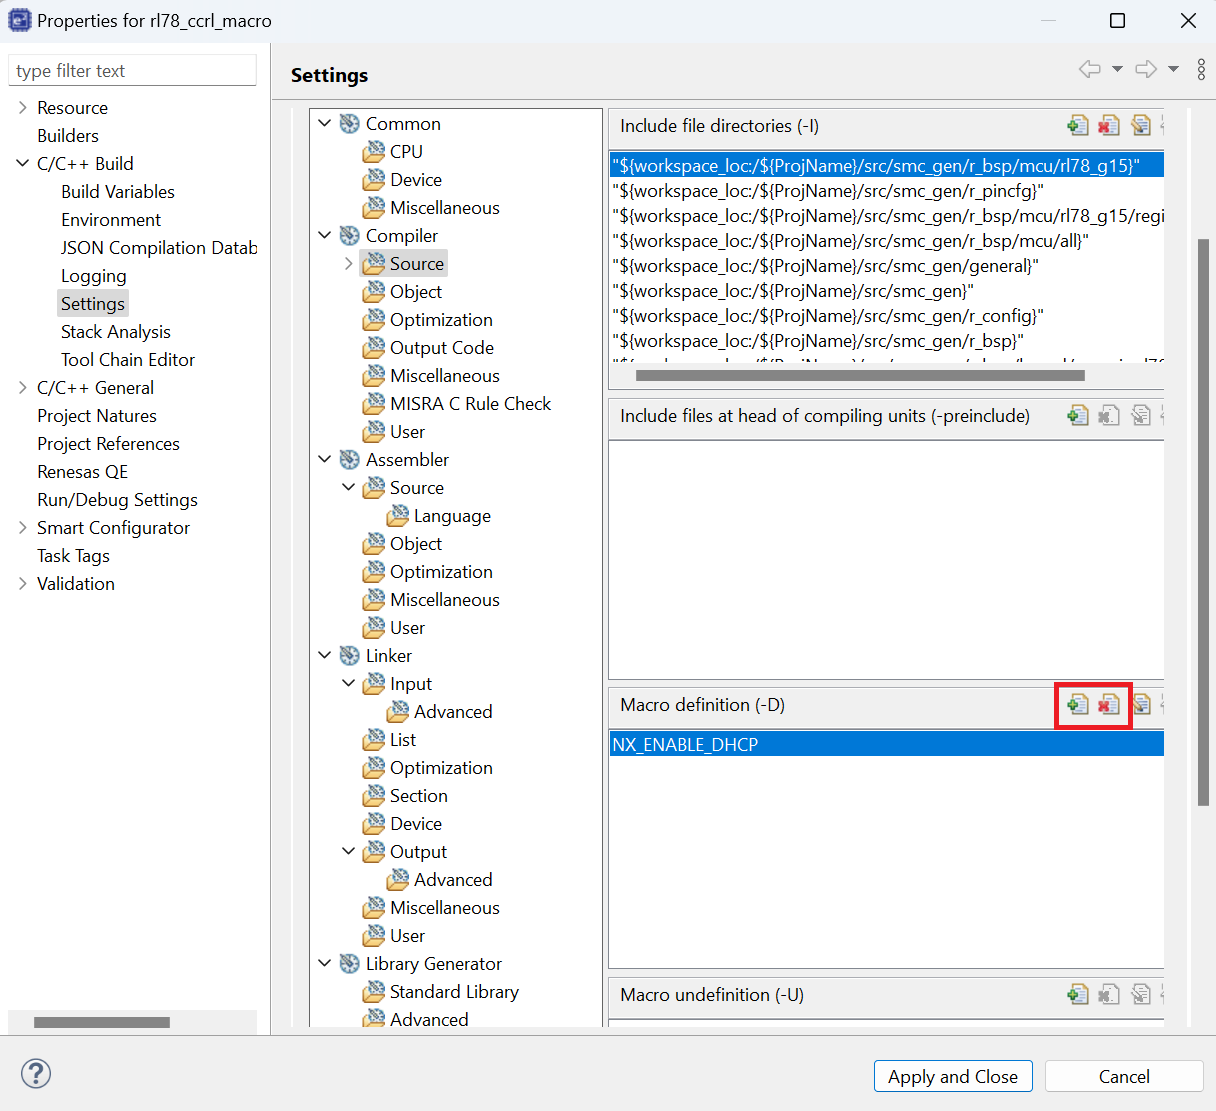Select Linker Device settings

pyautogui.click(x=416, y=824)
